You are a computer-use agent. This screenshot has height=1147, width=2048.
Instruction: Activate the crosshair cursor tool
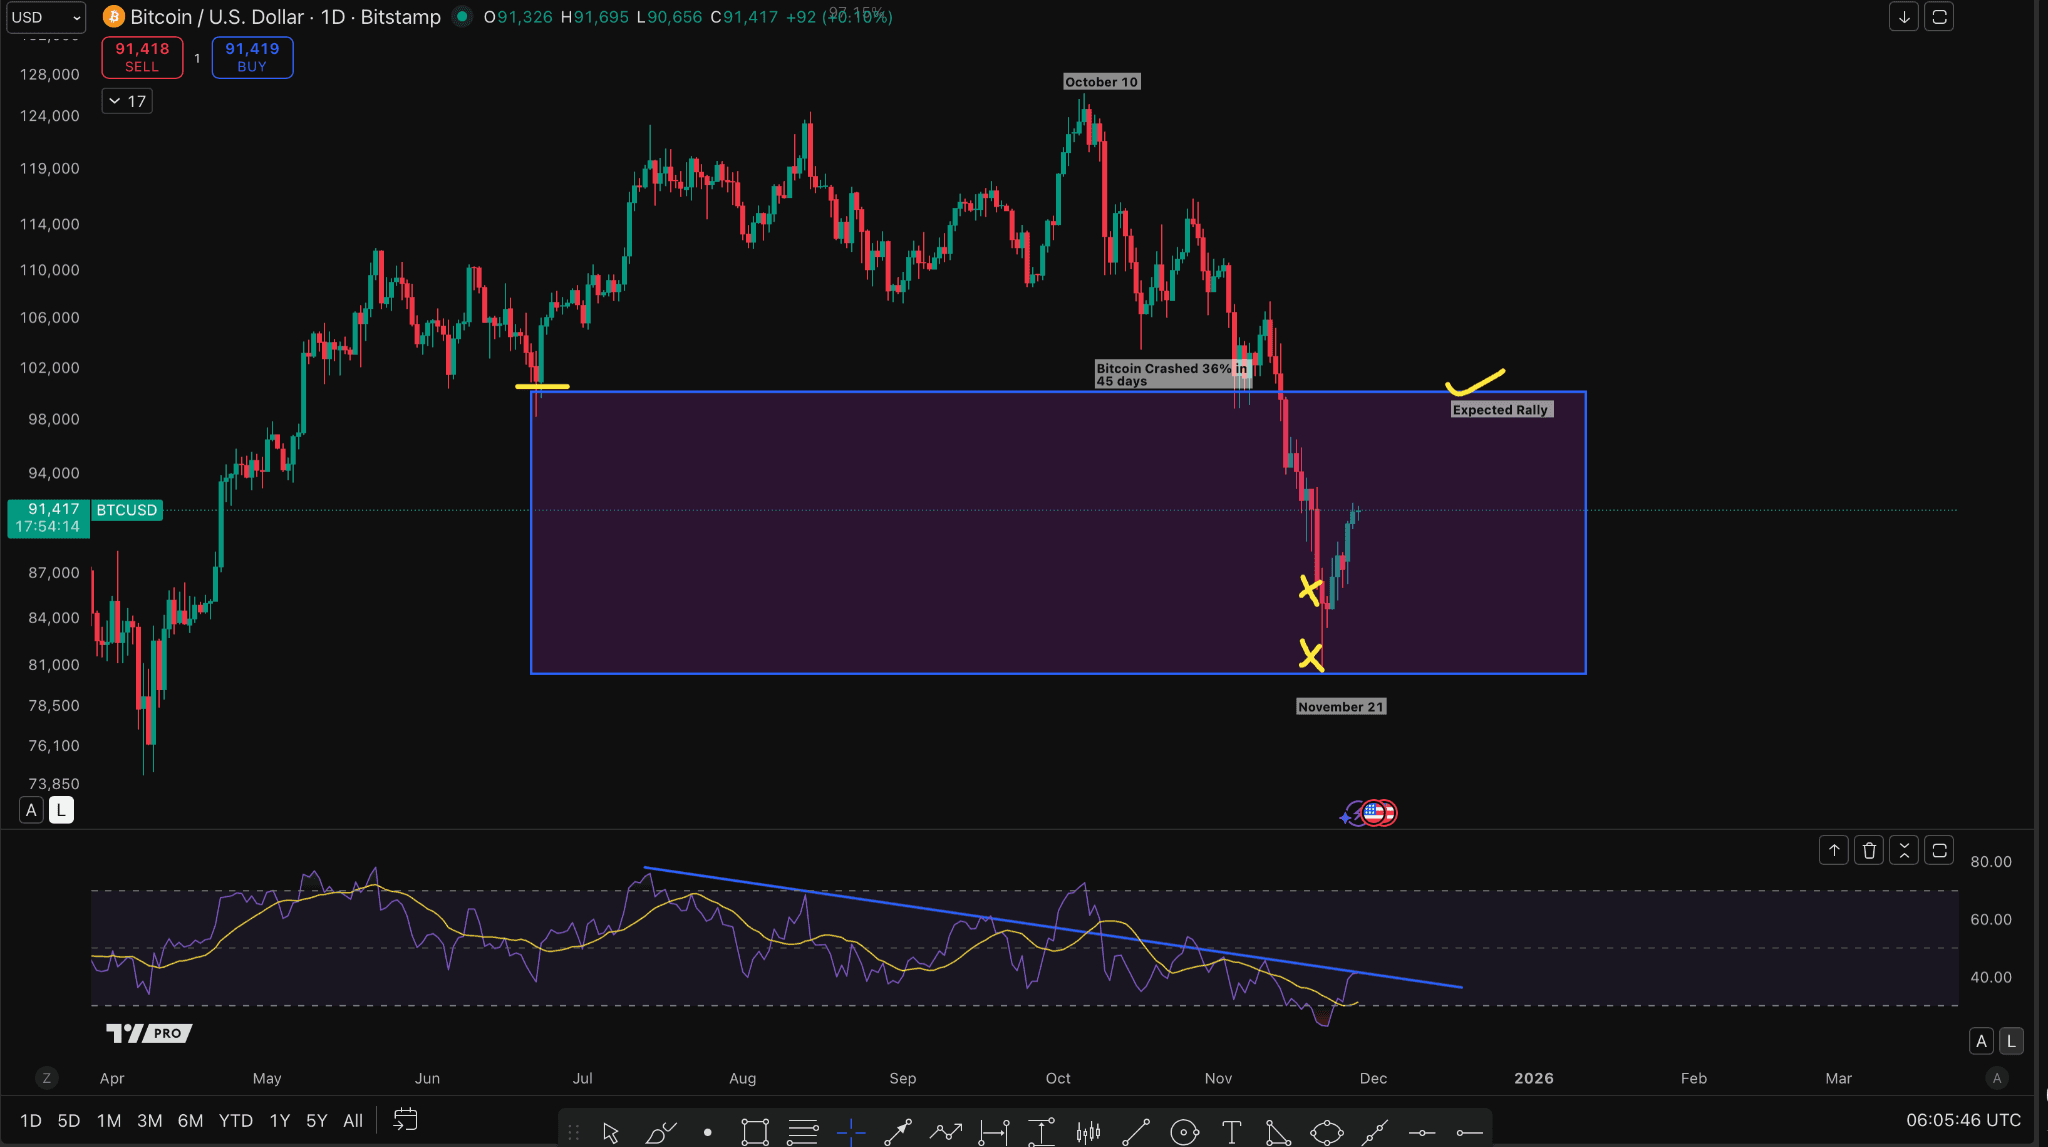851,1132
